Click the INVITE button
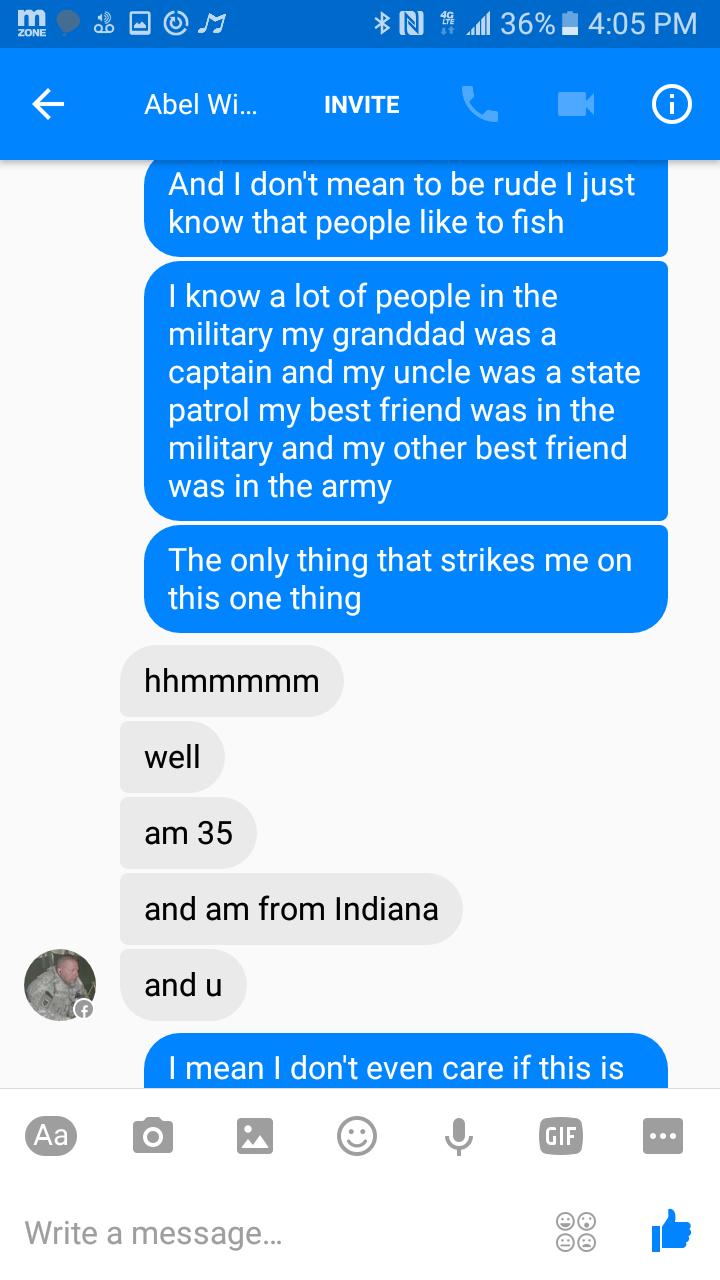Viewport: 720px width, 1280px height. pos(362,105)
